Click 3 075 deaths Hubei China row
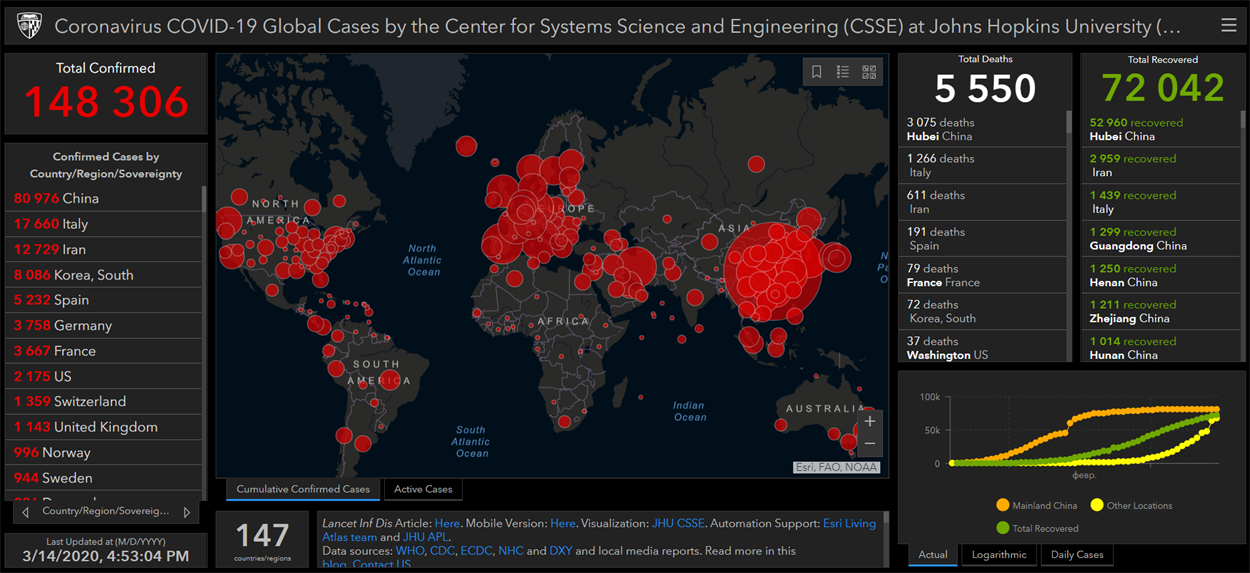1250x573 pixels. 983,129
